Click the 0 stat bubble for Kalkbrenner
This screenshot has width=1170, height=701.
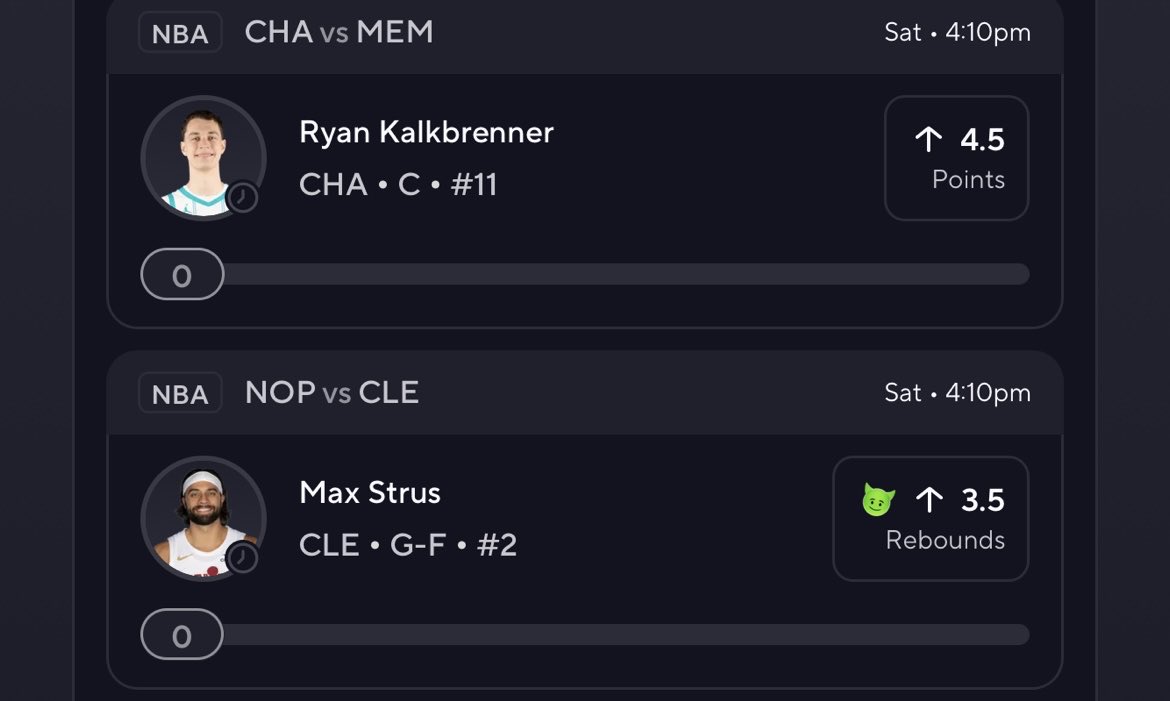click(x=182, y=274)
